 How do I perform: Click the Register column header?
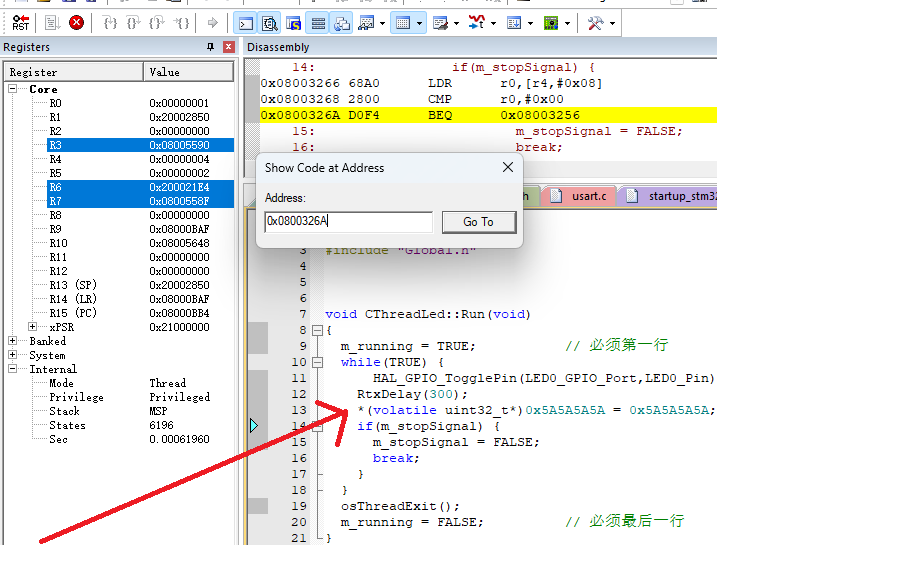74,72
